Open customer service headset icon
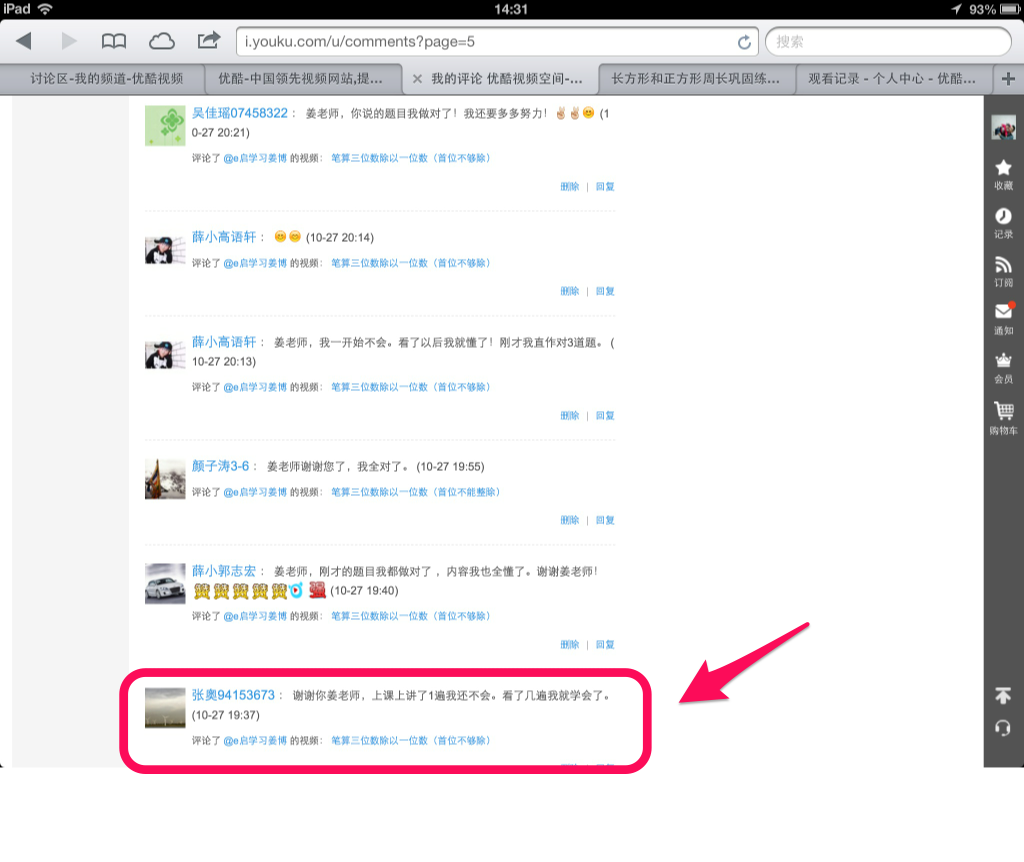This screenshot has height=862, width=1024. pyautogui.click(x=1003, y=727)
